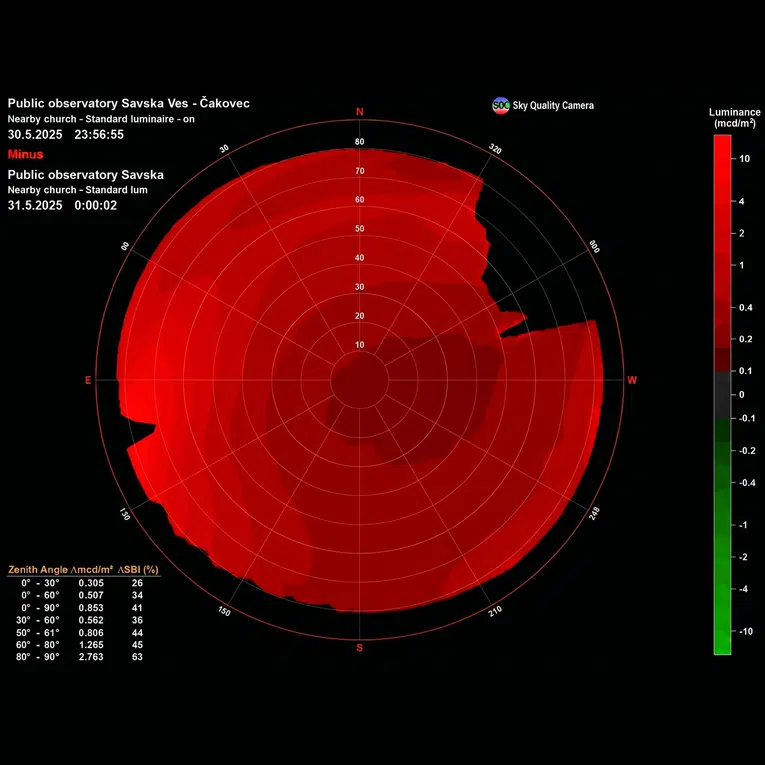Select the 0° - 30° table row
Screen dimensions: 765x765
pos(80,583)
